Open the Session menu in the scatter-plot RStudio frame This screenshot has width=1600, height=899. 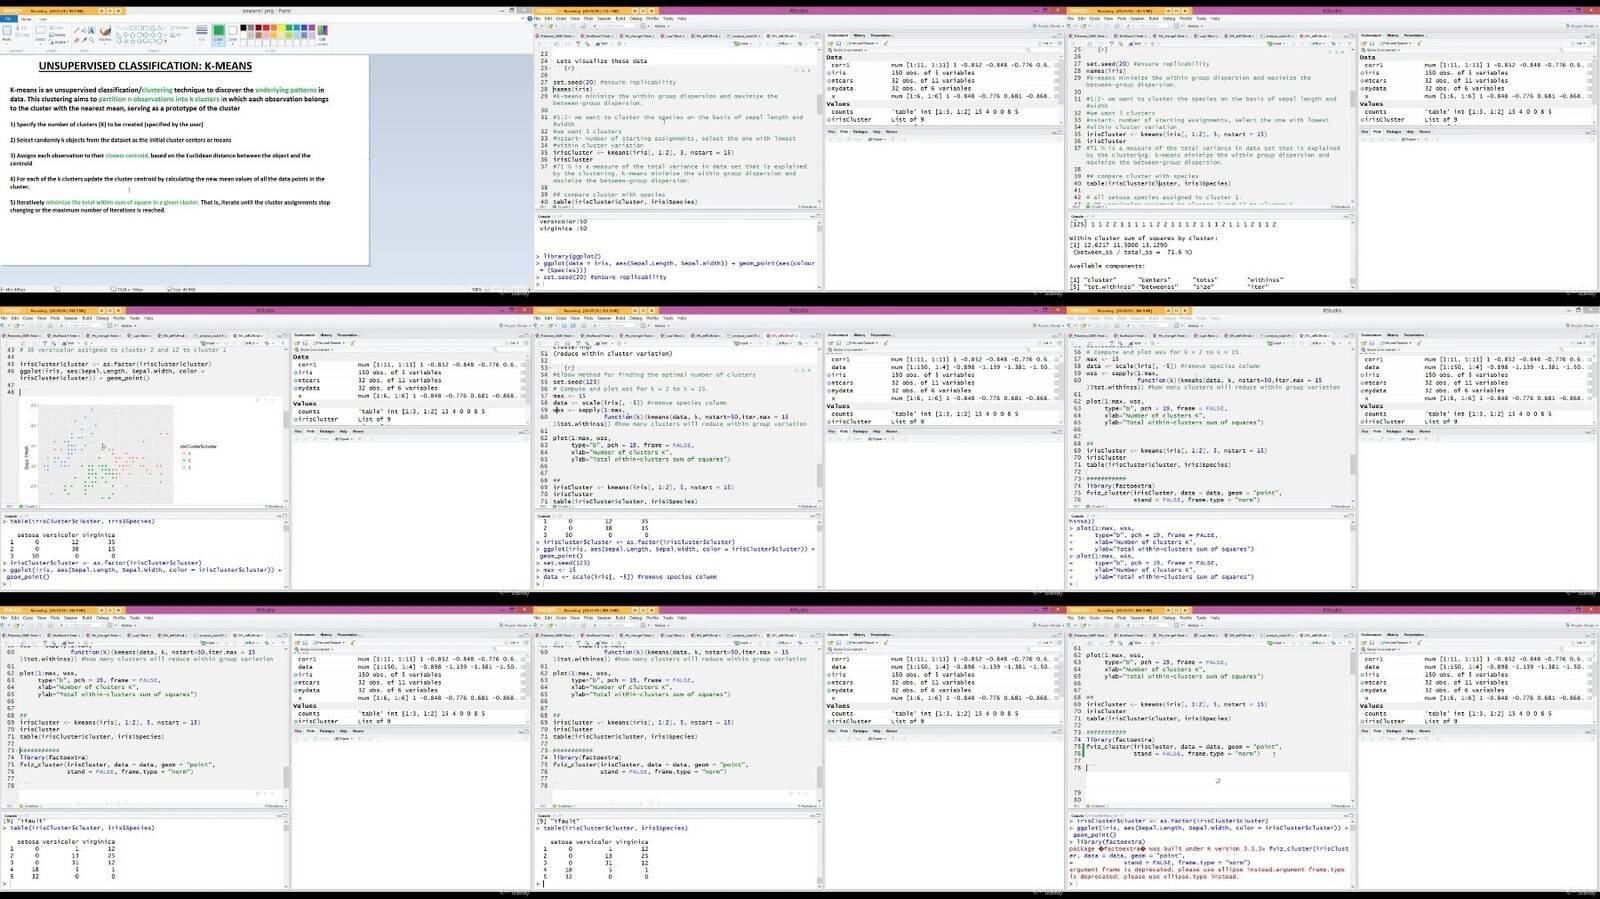(70, 318)
